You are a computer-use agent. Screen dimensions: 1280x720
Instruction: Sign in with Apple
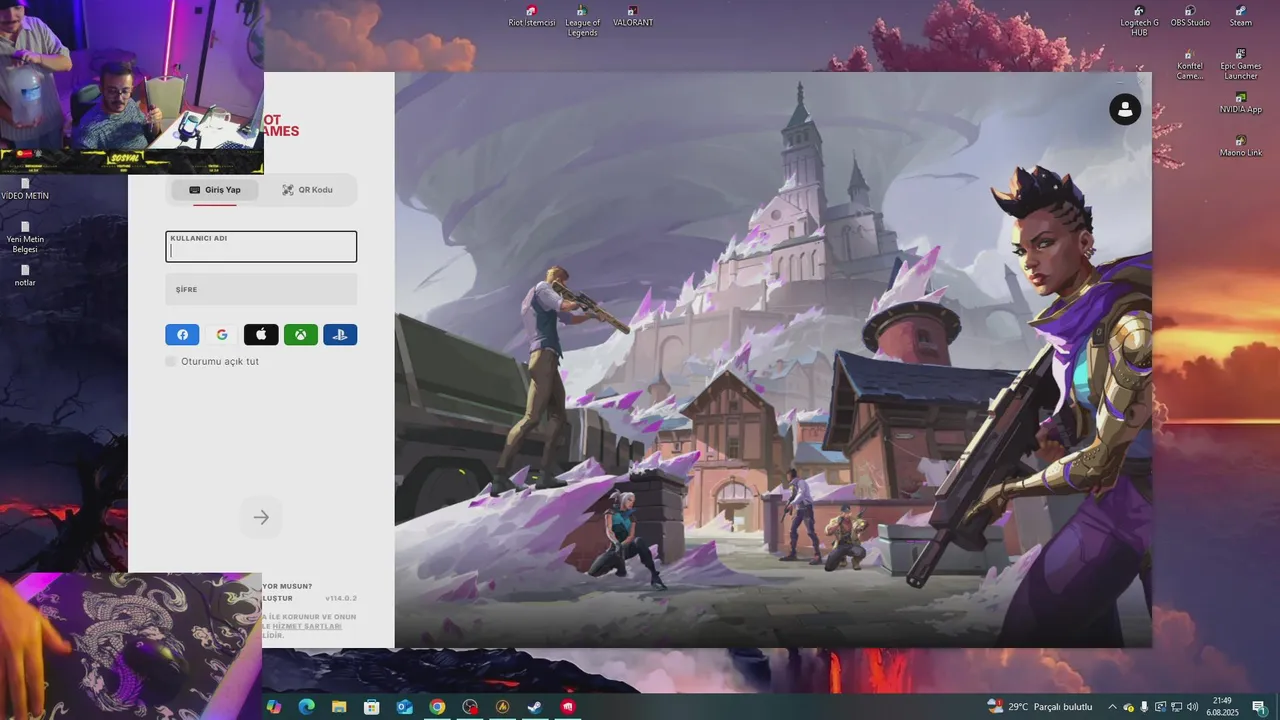261,335
